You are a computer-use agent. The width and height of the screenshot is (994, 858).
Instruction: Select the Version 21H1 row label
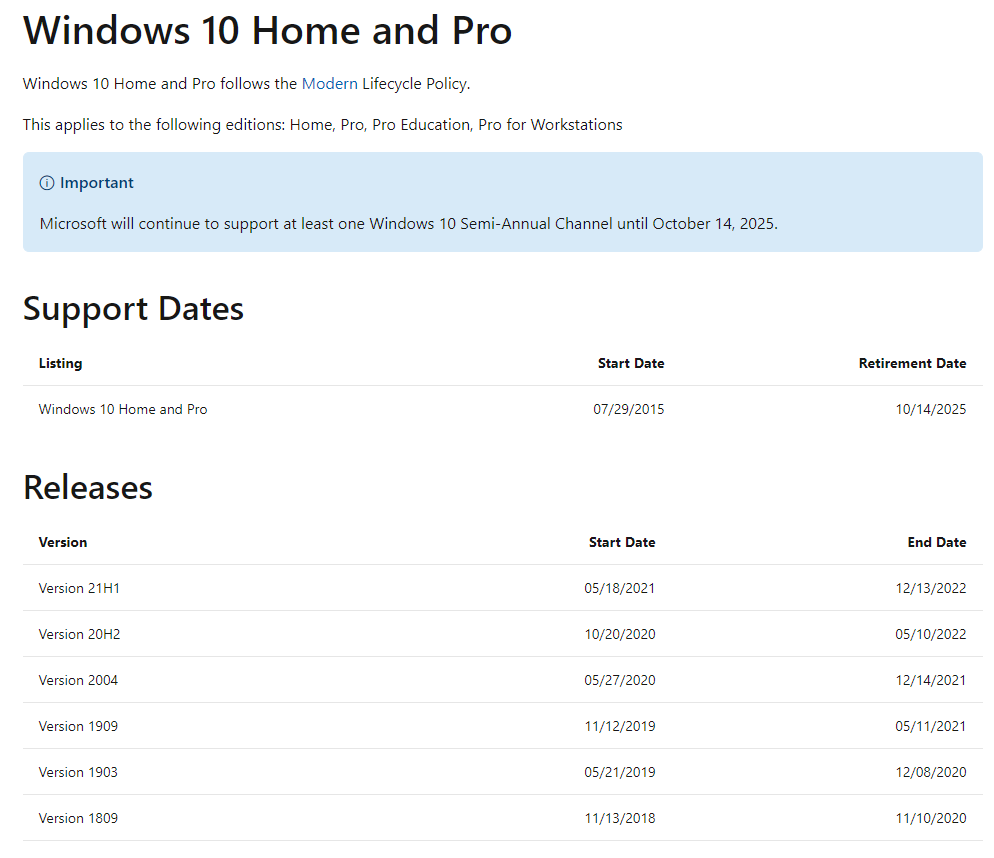tap(79, 588)
